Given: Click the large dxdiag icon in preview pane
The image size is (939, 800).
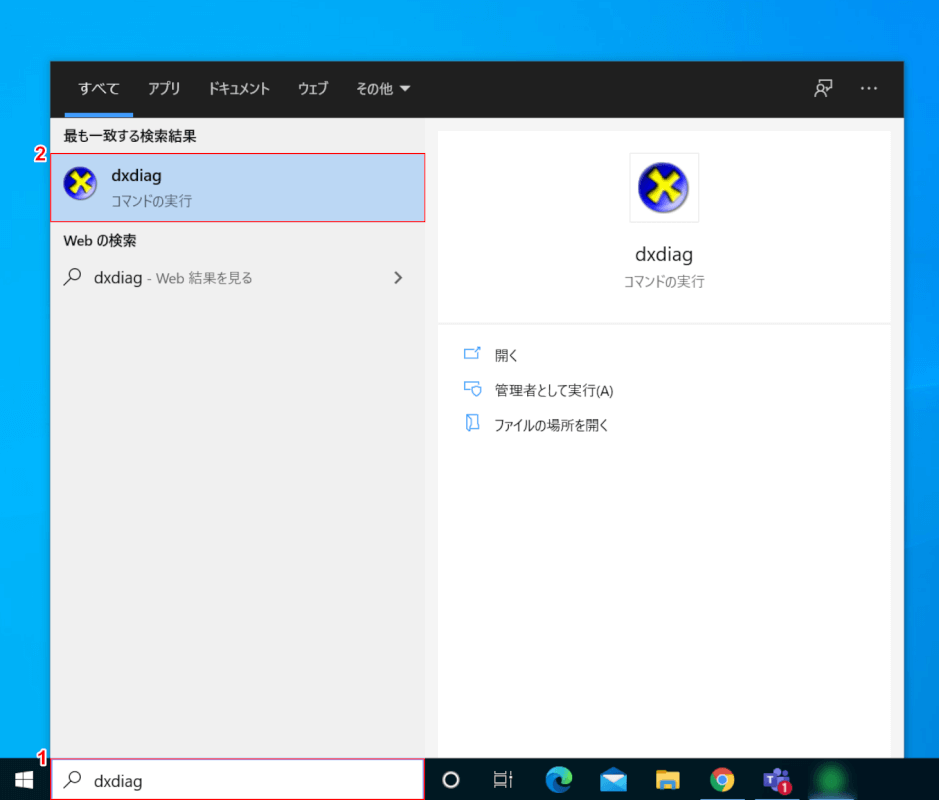Looking at the screenshot, I should (664, 188).
